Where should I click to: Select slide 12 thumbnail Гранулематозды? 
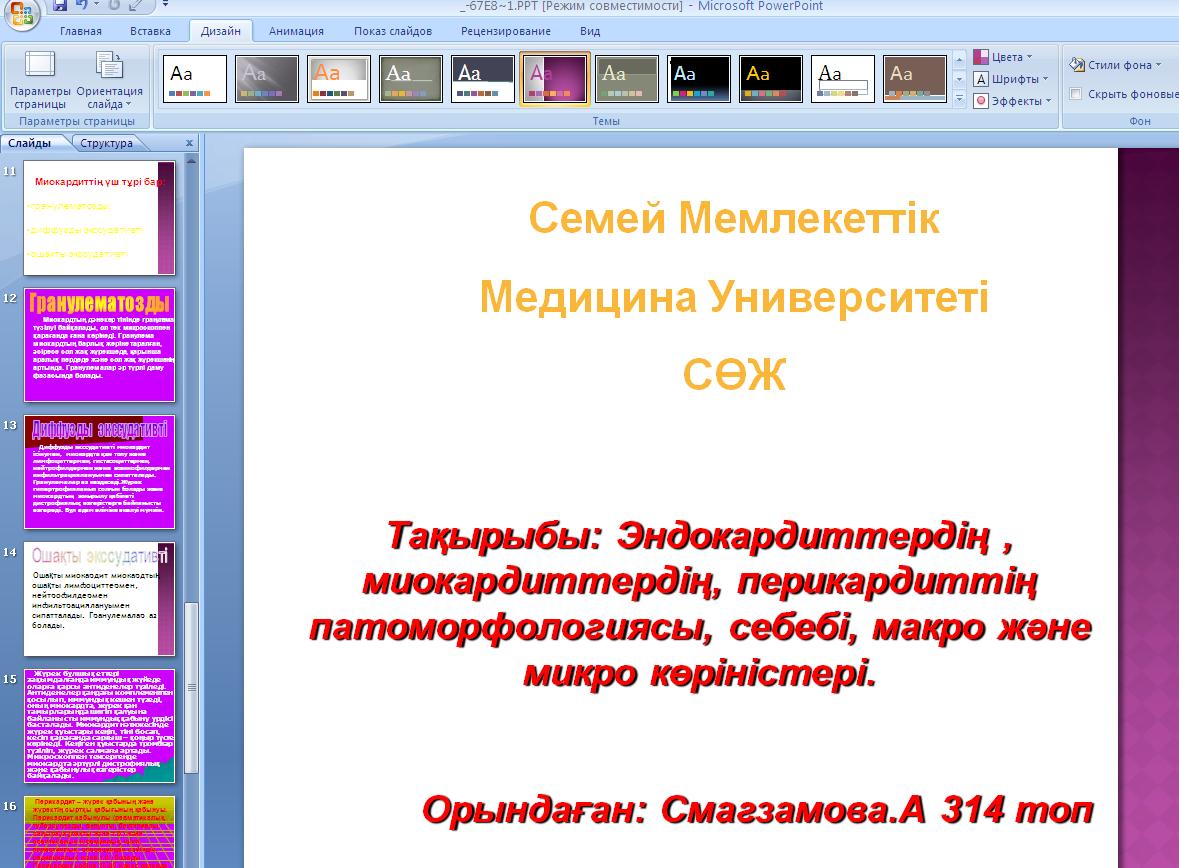pyautogui.click(x=99, y=345)
